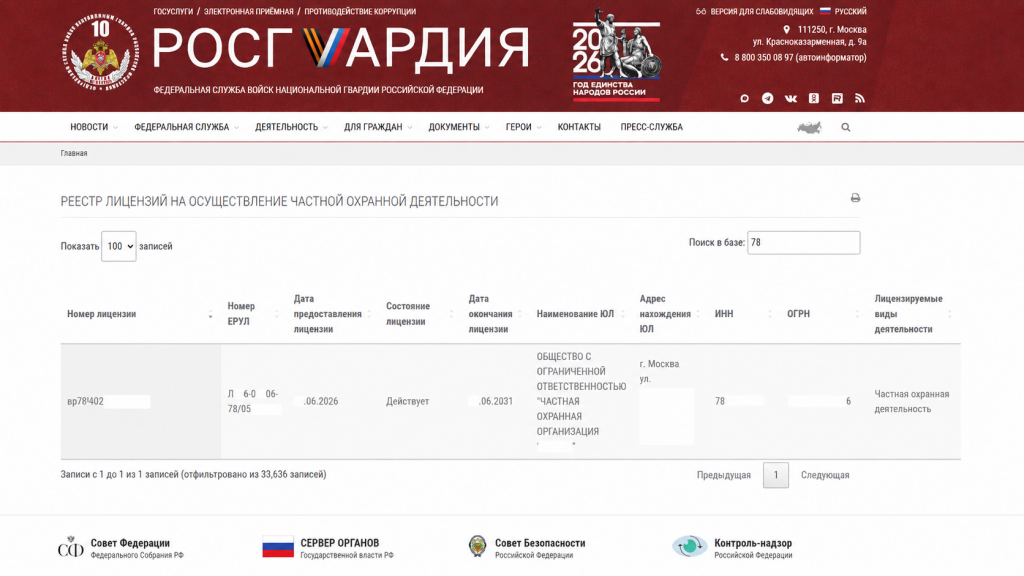This screenshot has width=1024, height=576.
Task: Open the VK social network icon
Action: pyautogui.click(x=791, y=99)
